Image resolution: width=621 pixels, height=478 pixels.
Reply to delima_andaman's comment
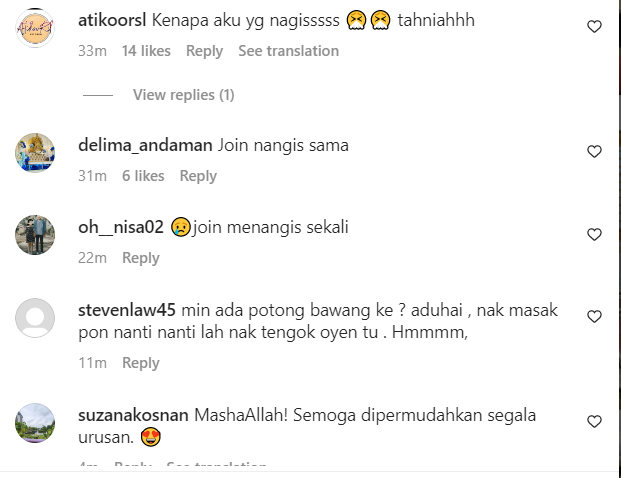[198, 176]
